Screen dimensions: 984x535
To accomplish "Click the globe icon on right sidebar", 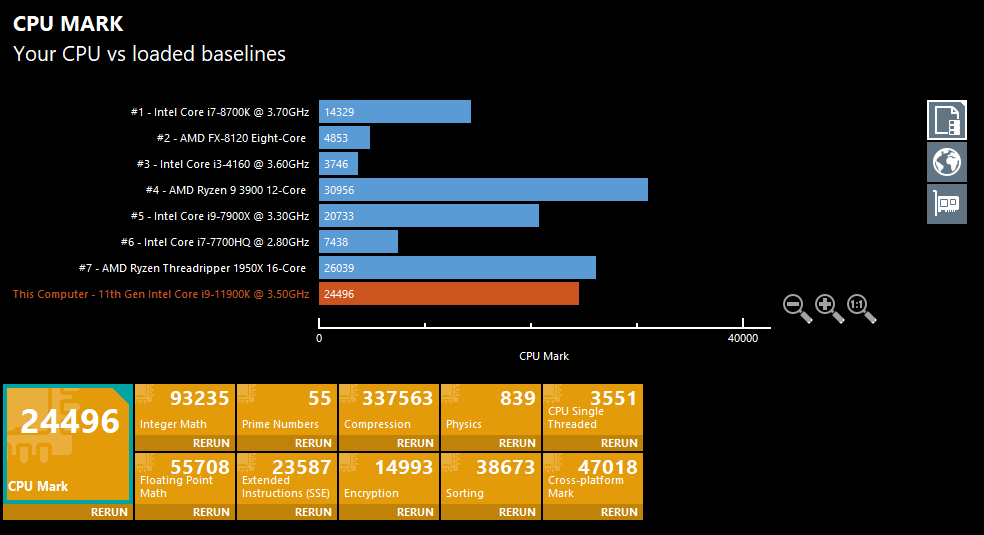I will [x=946, y=162].
